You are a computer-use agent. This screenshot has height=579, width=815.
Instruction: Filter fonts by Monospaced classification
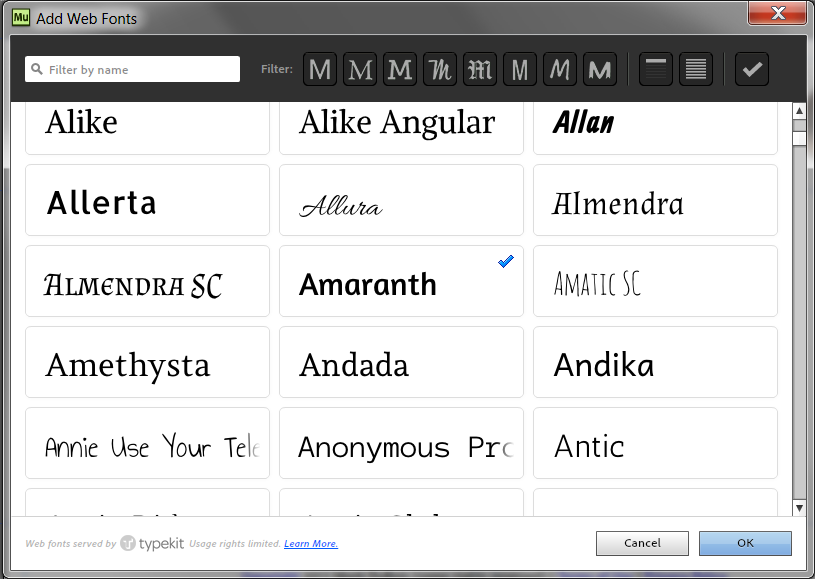tap(520, 69)
